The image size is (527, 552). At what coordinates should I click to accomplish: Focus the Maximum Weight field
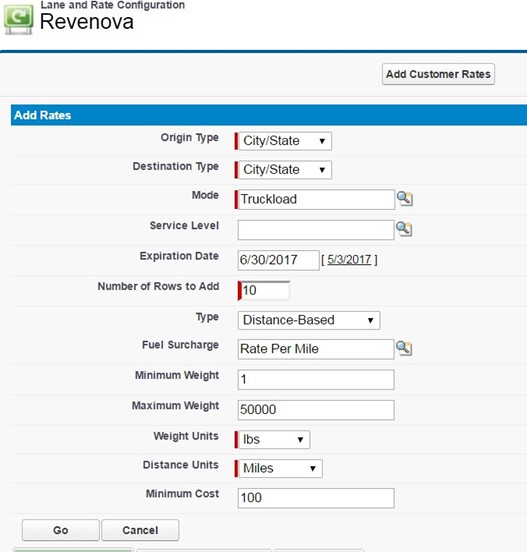point(316,410)
